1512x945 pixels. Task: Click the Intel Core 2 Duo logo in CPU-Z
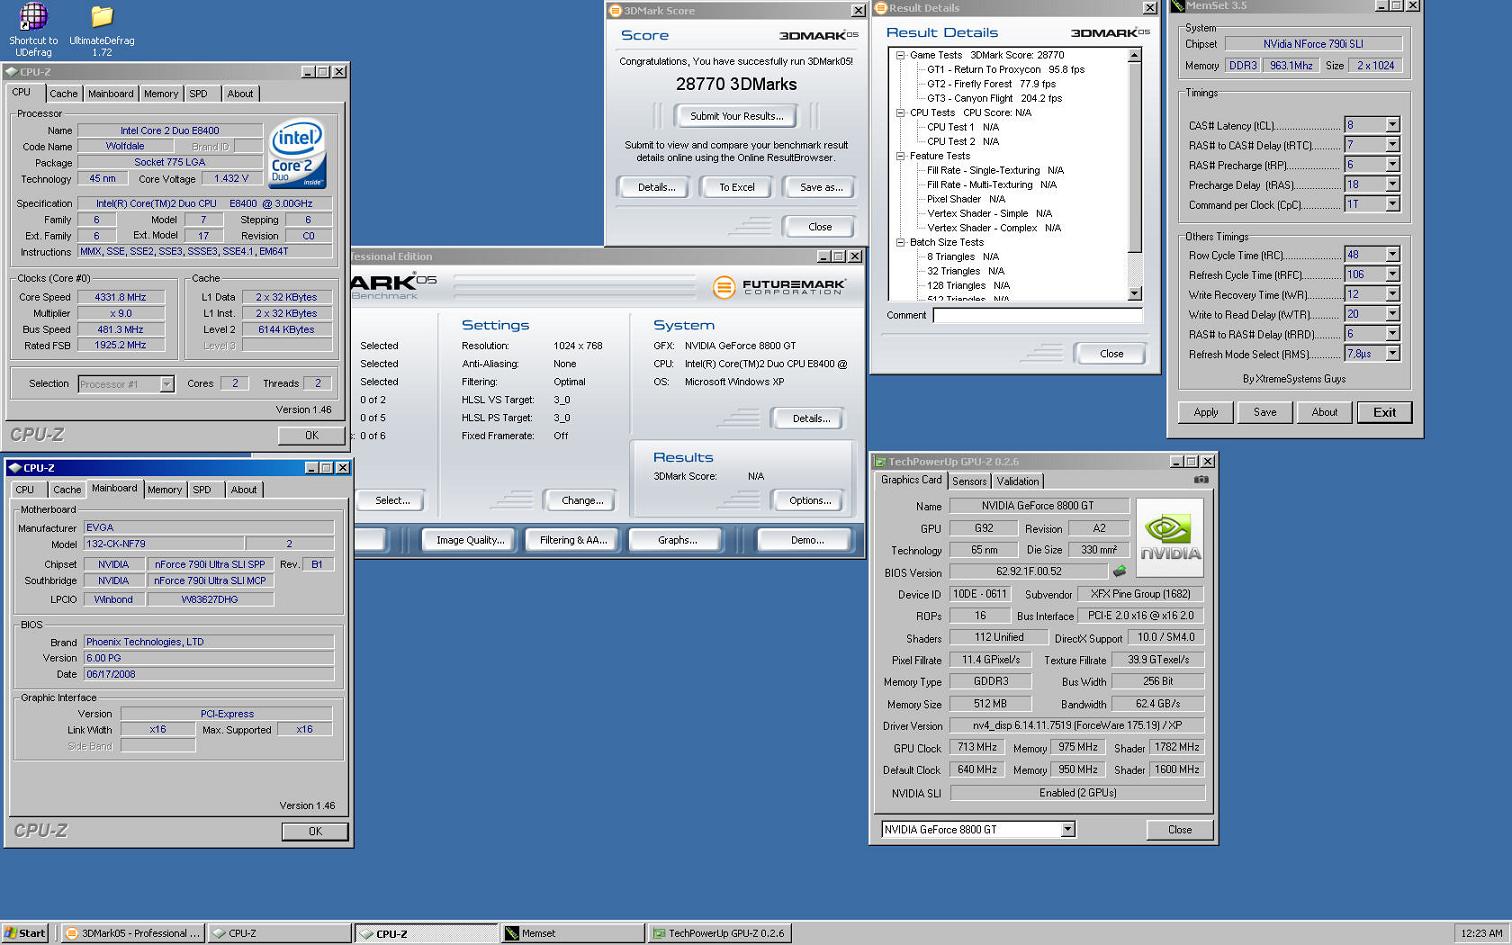tap(297, 154)
